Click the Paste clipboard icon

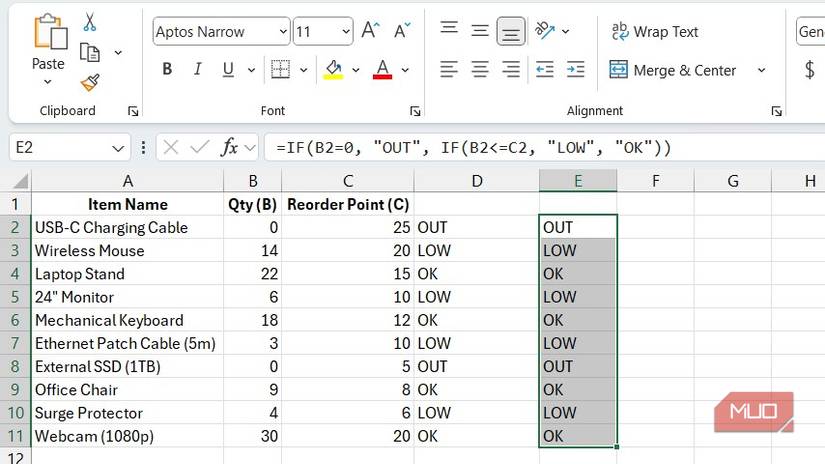click(x=51, y=32)
